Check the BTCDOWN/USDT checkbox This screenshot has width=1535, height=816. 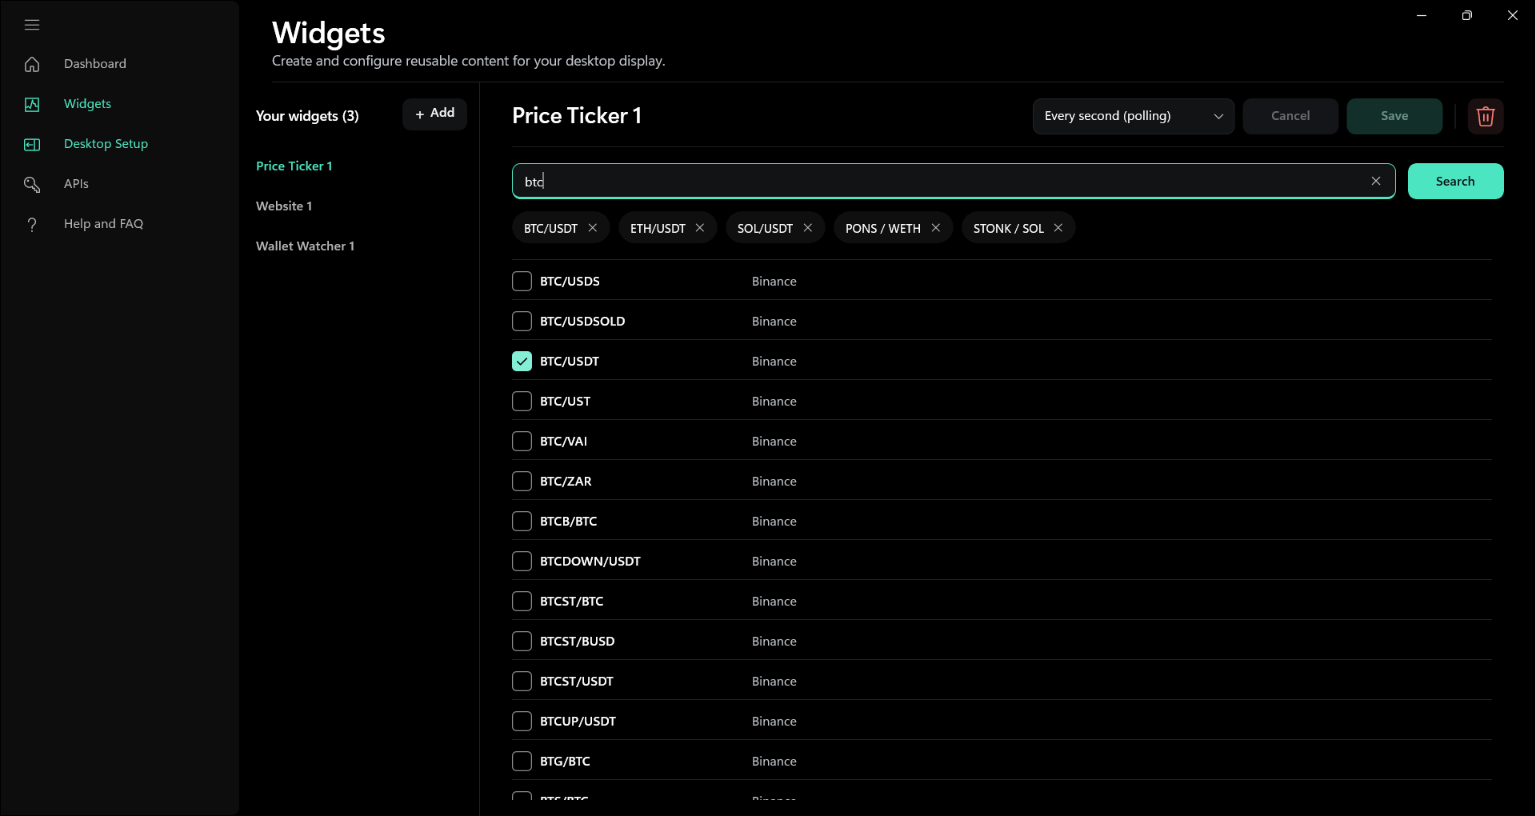pyautogui.click(x=522, y=561)
